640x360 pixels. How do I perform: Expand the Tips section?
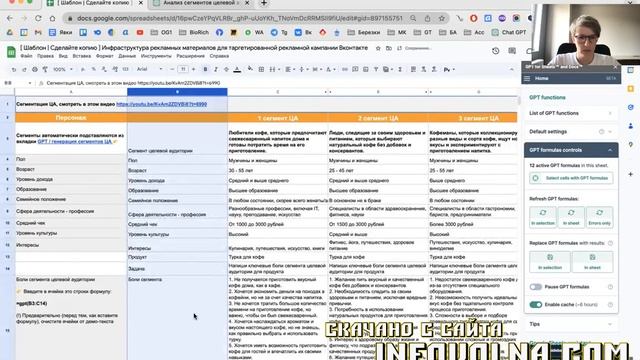(x=571, y=324)
